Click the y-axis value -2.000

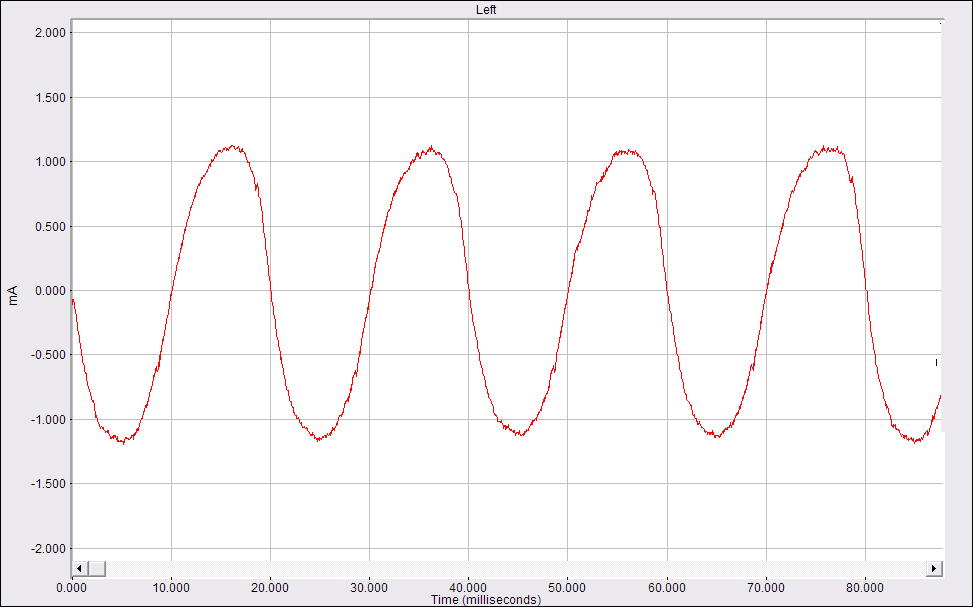48,549
